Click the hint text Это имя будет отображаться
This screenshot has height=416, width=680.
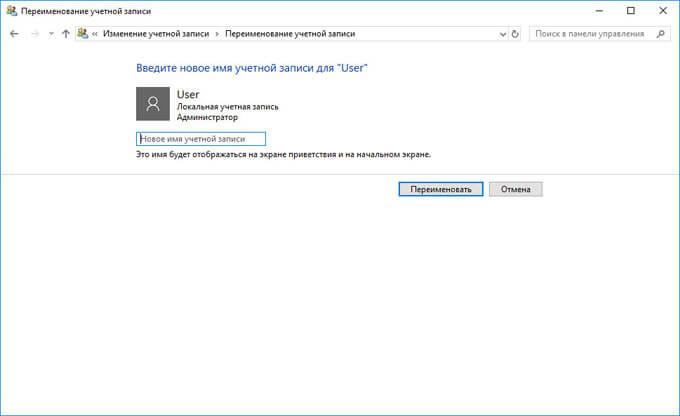coord(284,154)
